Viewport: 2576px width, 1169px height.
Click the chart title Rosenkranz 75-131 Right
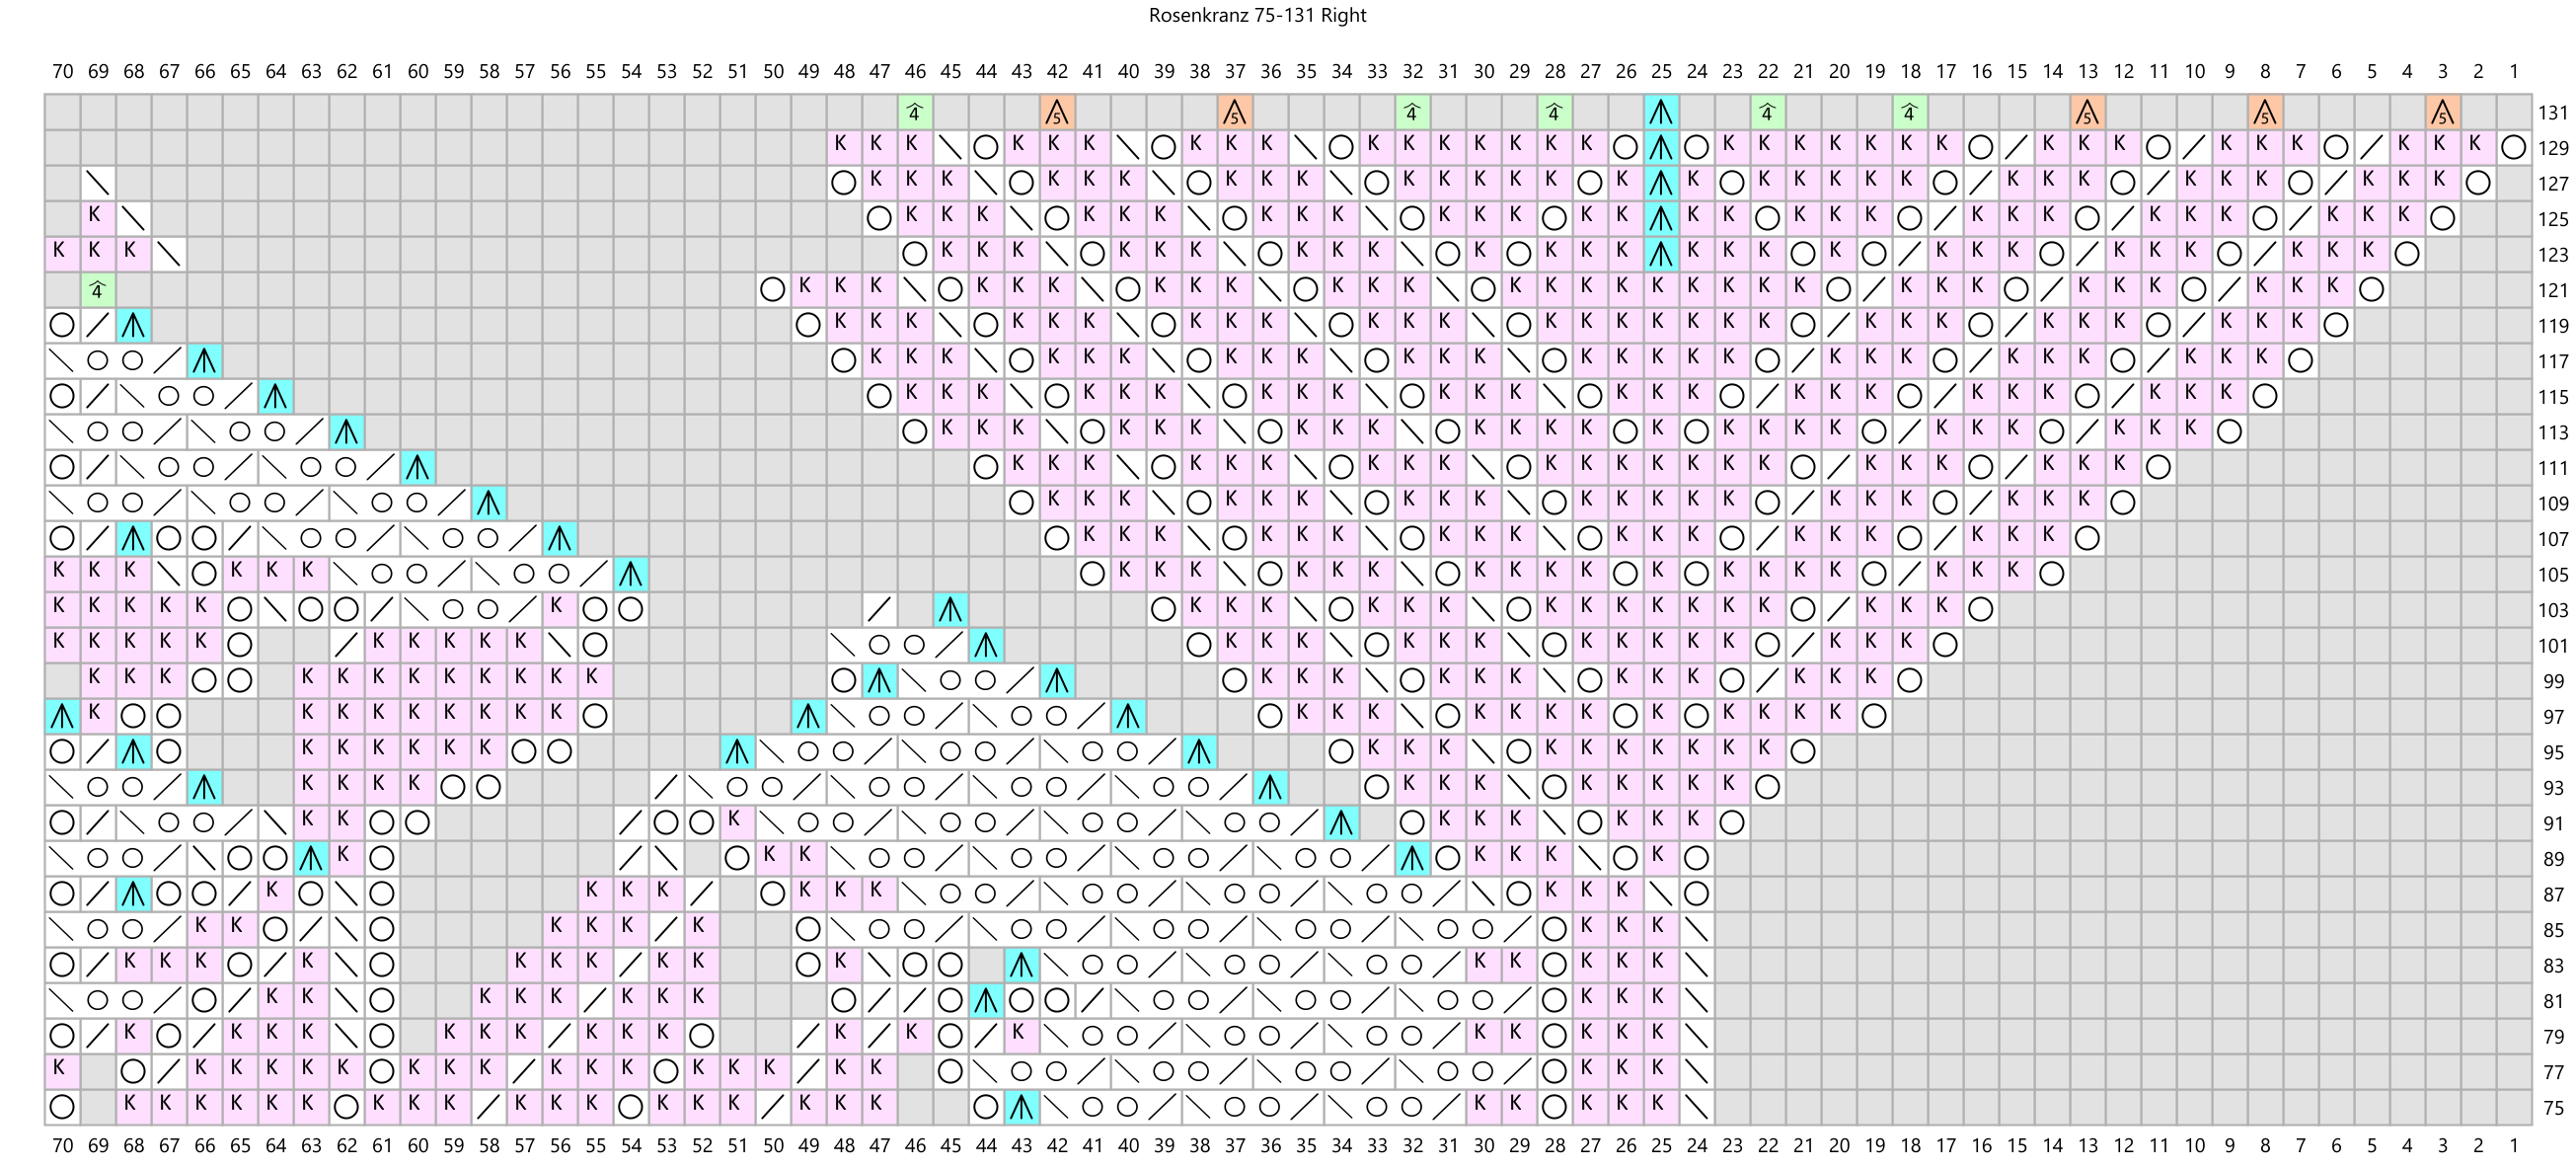[1257, 15]
